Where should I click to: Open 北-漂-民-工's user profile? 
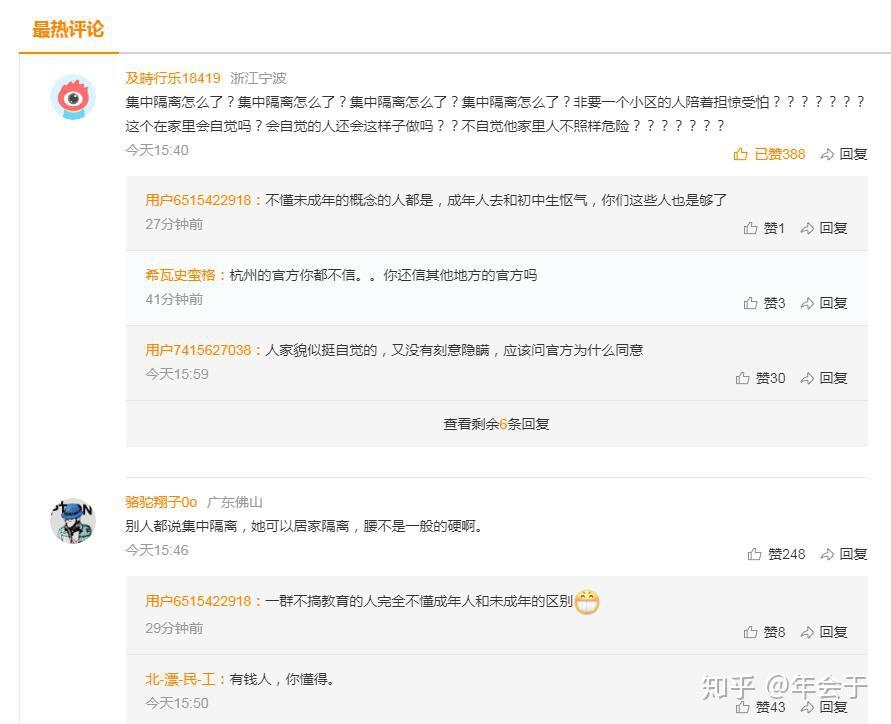181,679
